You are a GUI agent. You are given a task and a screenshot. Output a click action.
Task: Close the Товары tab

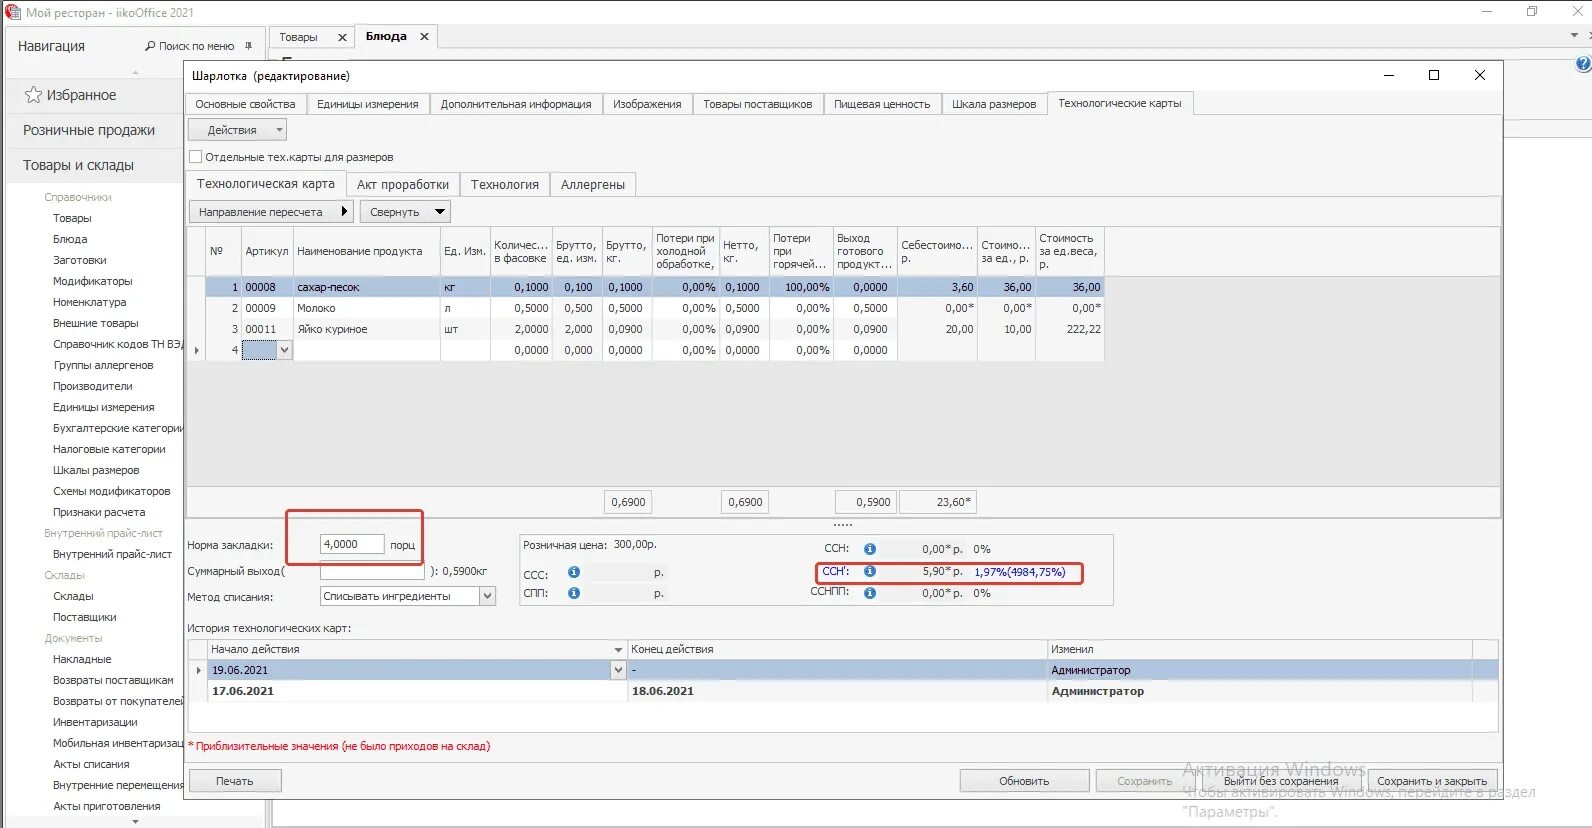click(x=342, y=37)
